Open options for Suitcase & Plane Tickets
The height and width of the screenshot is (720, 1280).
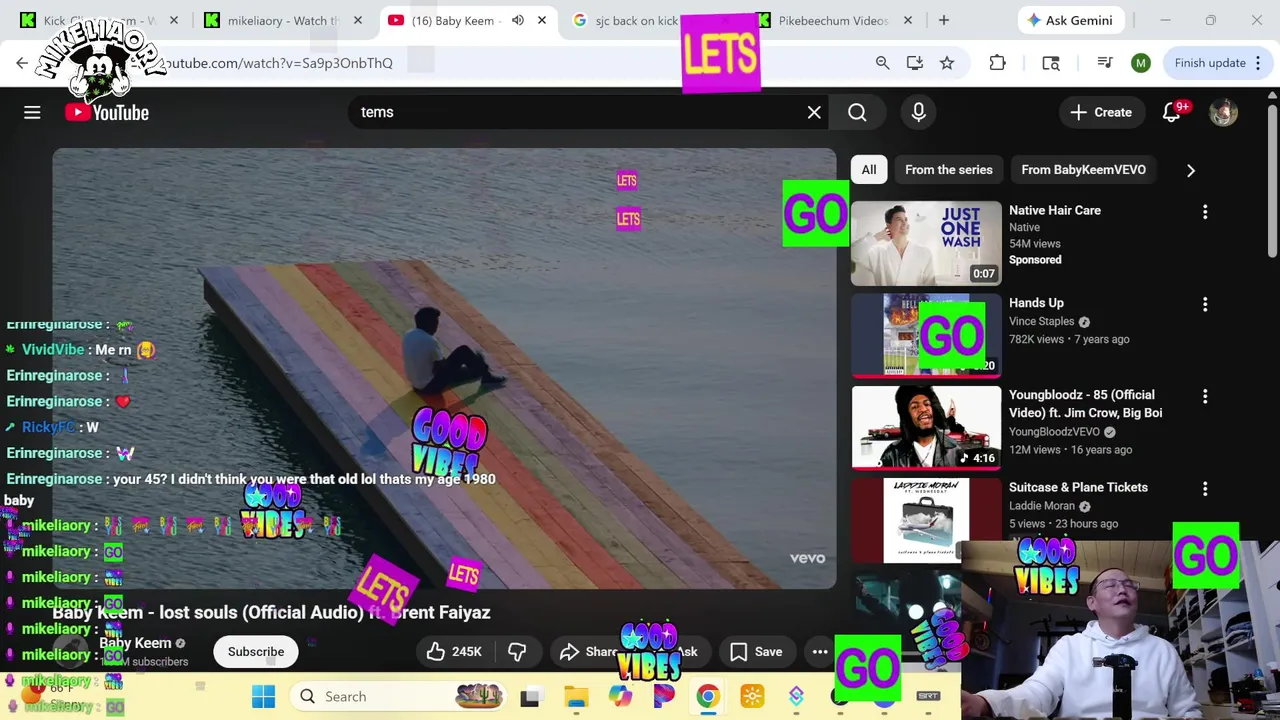click(1205, 488)
